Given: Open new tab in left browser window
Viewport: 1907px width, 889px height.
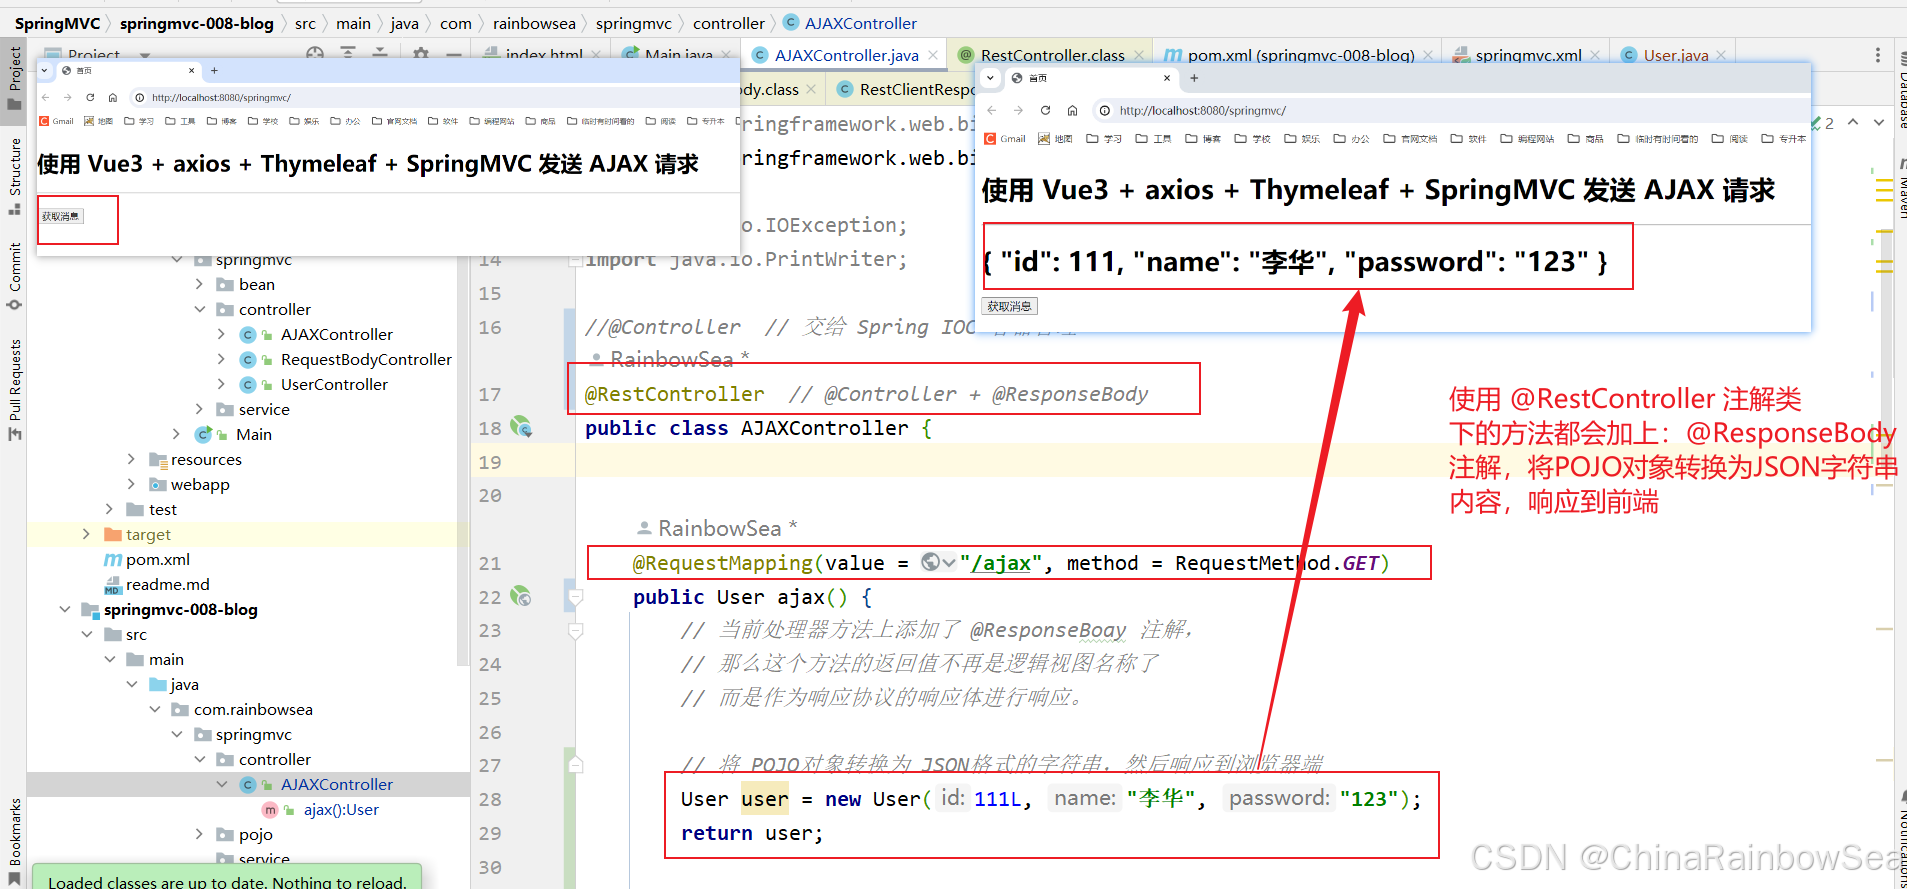Looking at the screenshot, I should 214,70.
